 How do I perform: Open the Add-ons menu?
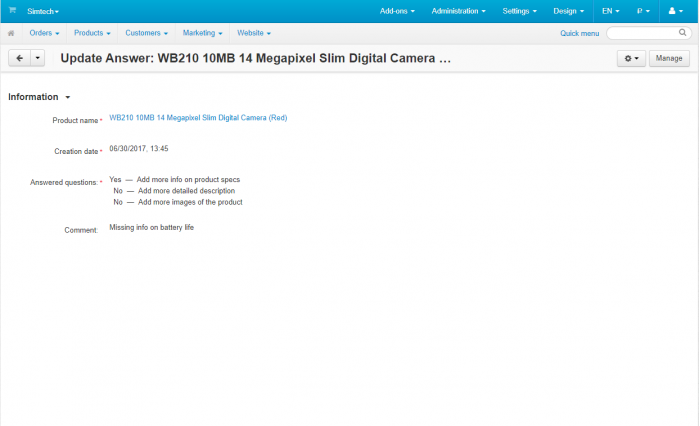pos(397,11)
